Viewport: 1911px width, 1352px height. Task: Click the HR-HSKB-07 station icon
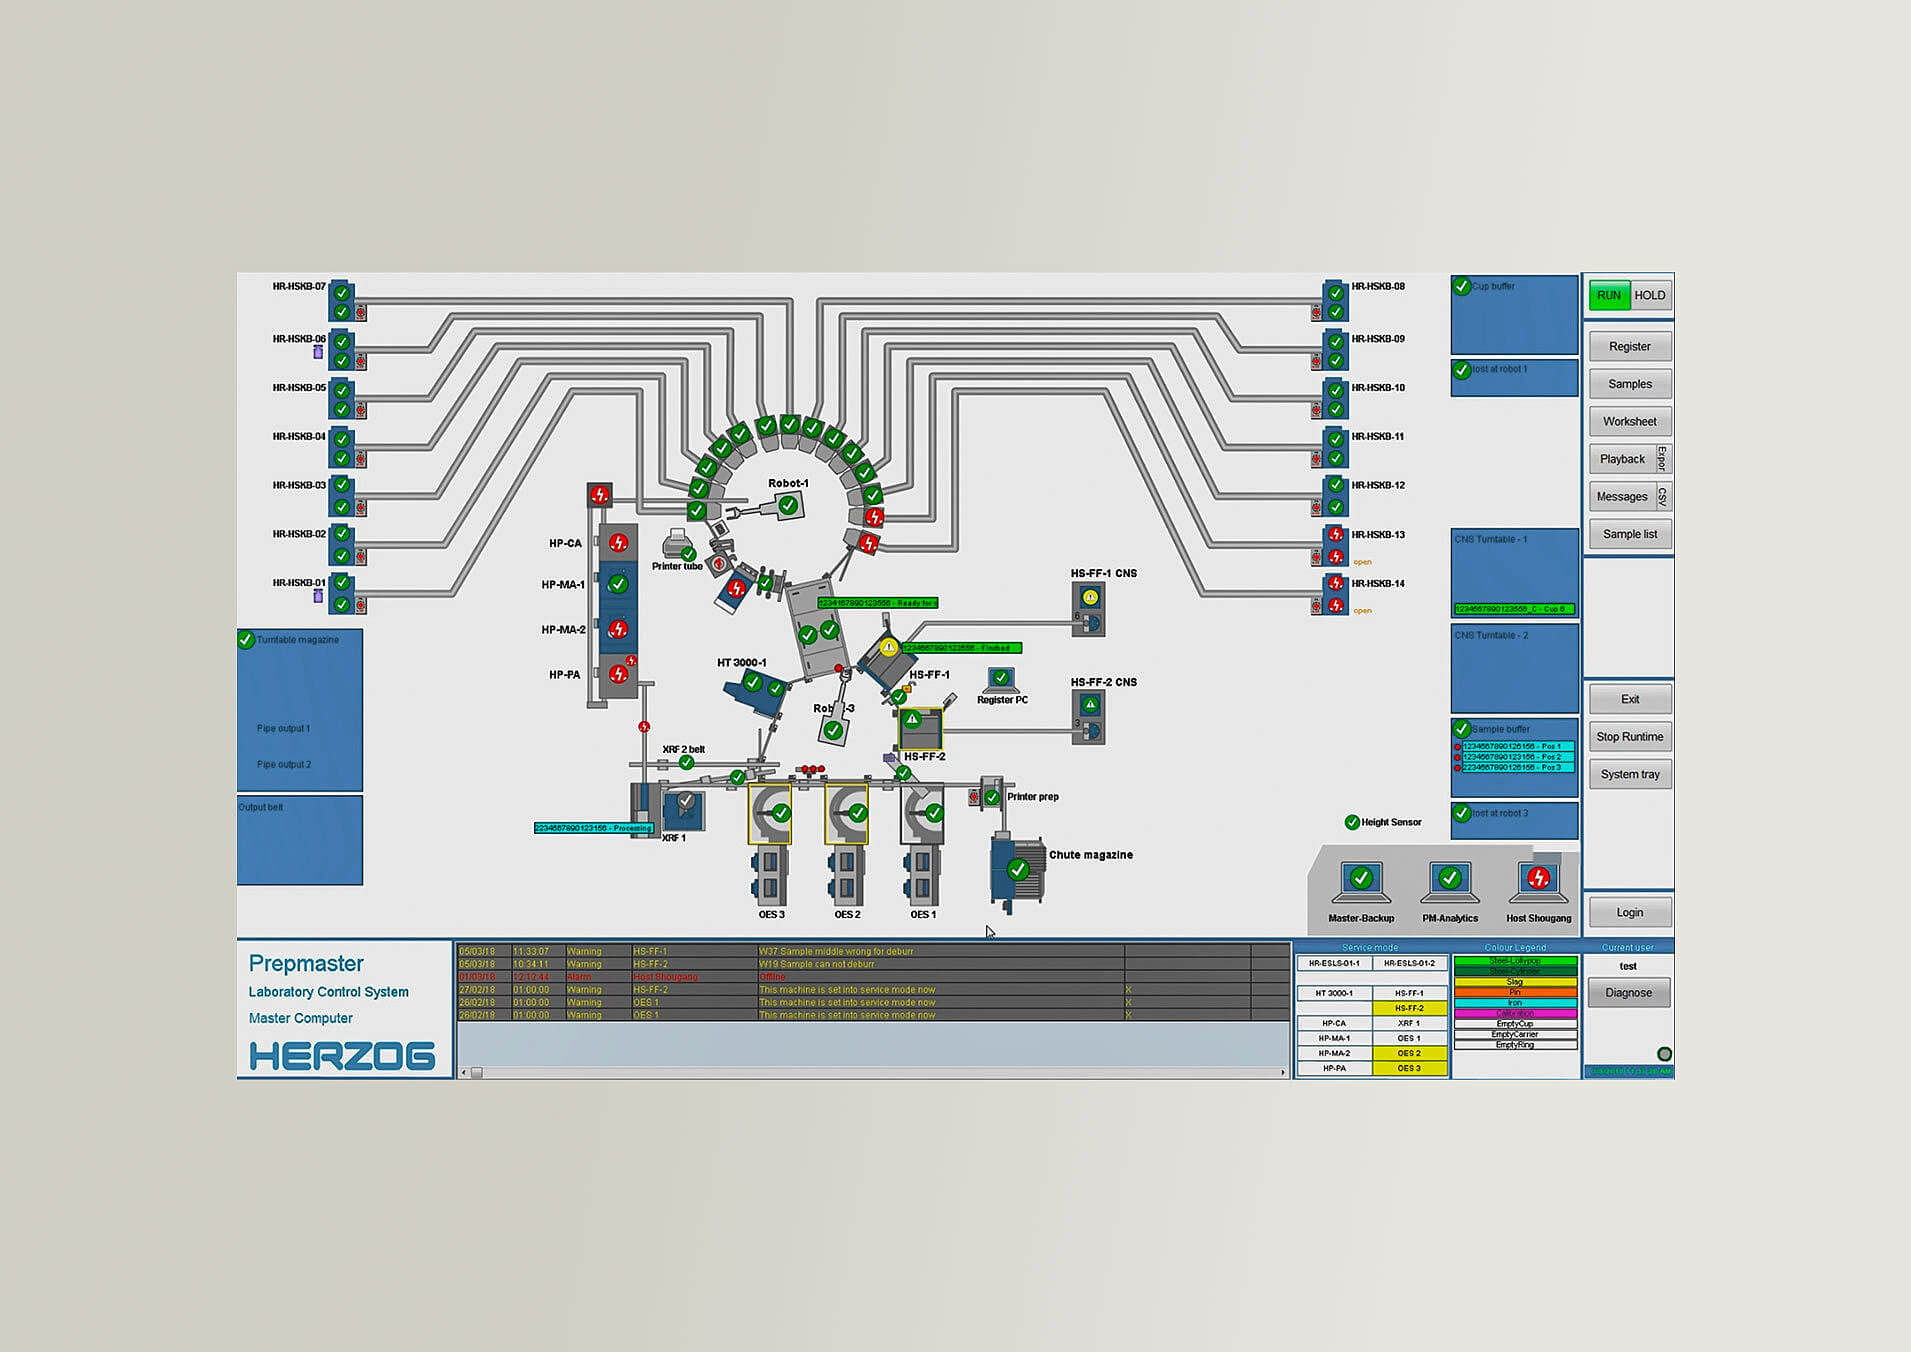342,301
